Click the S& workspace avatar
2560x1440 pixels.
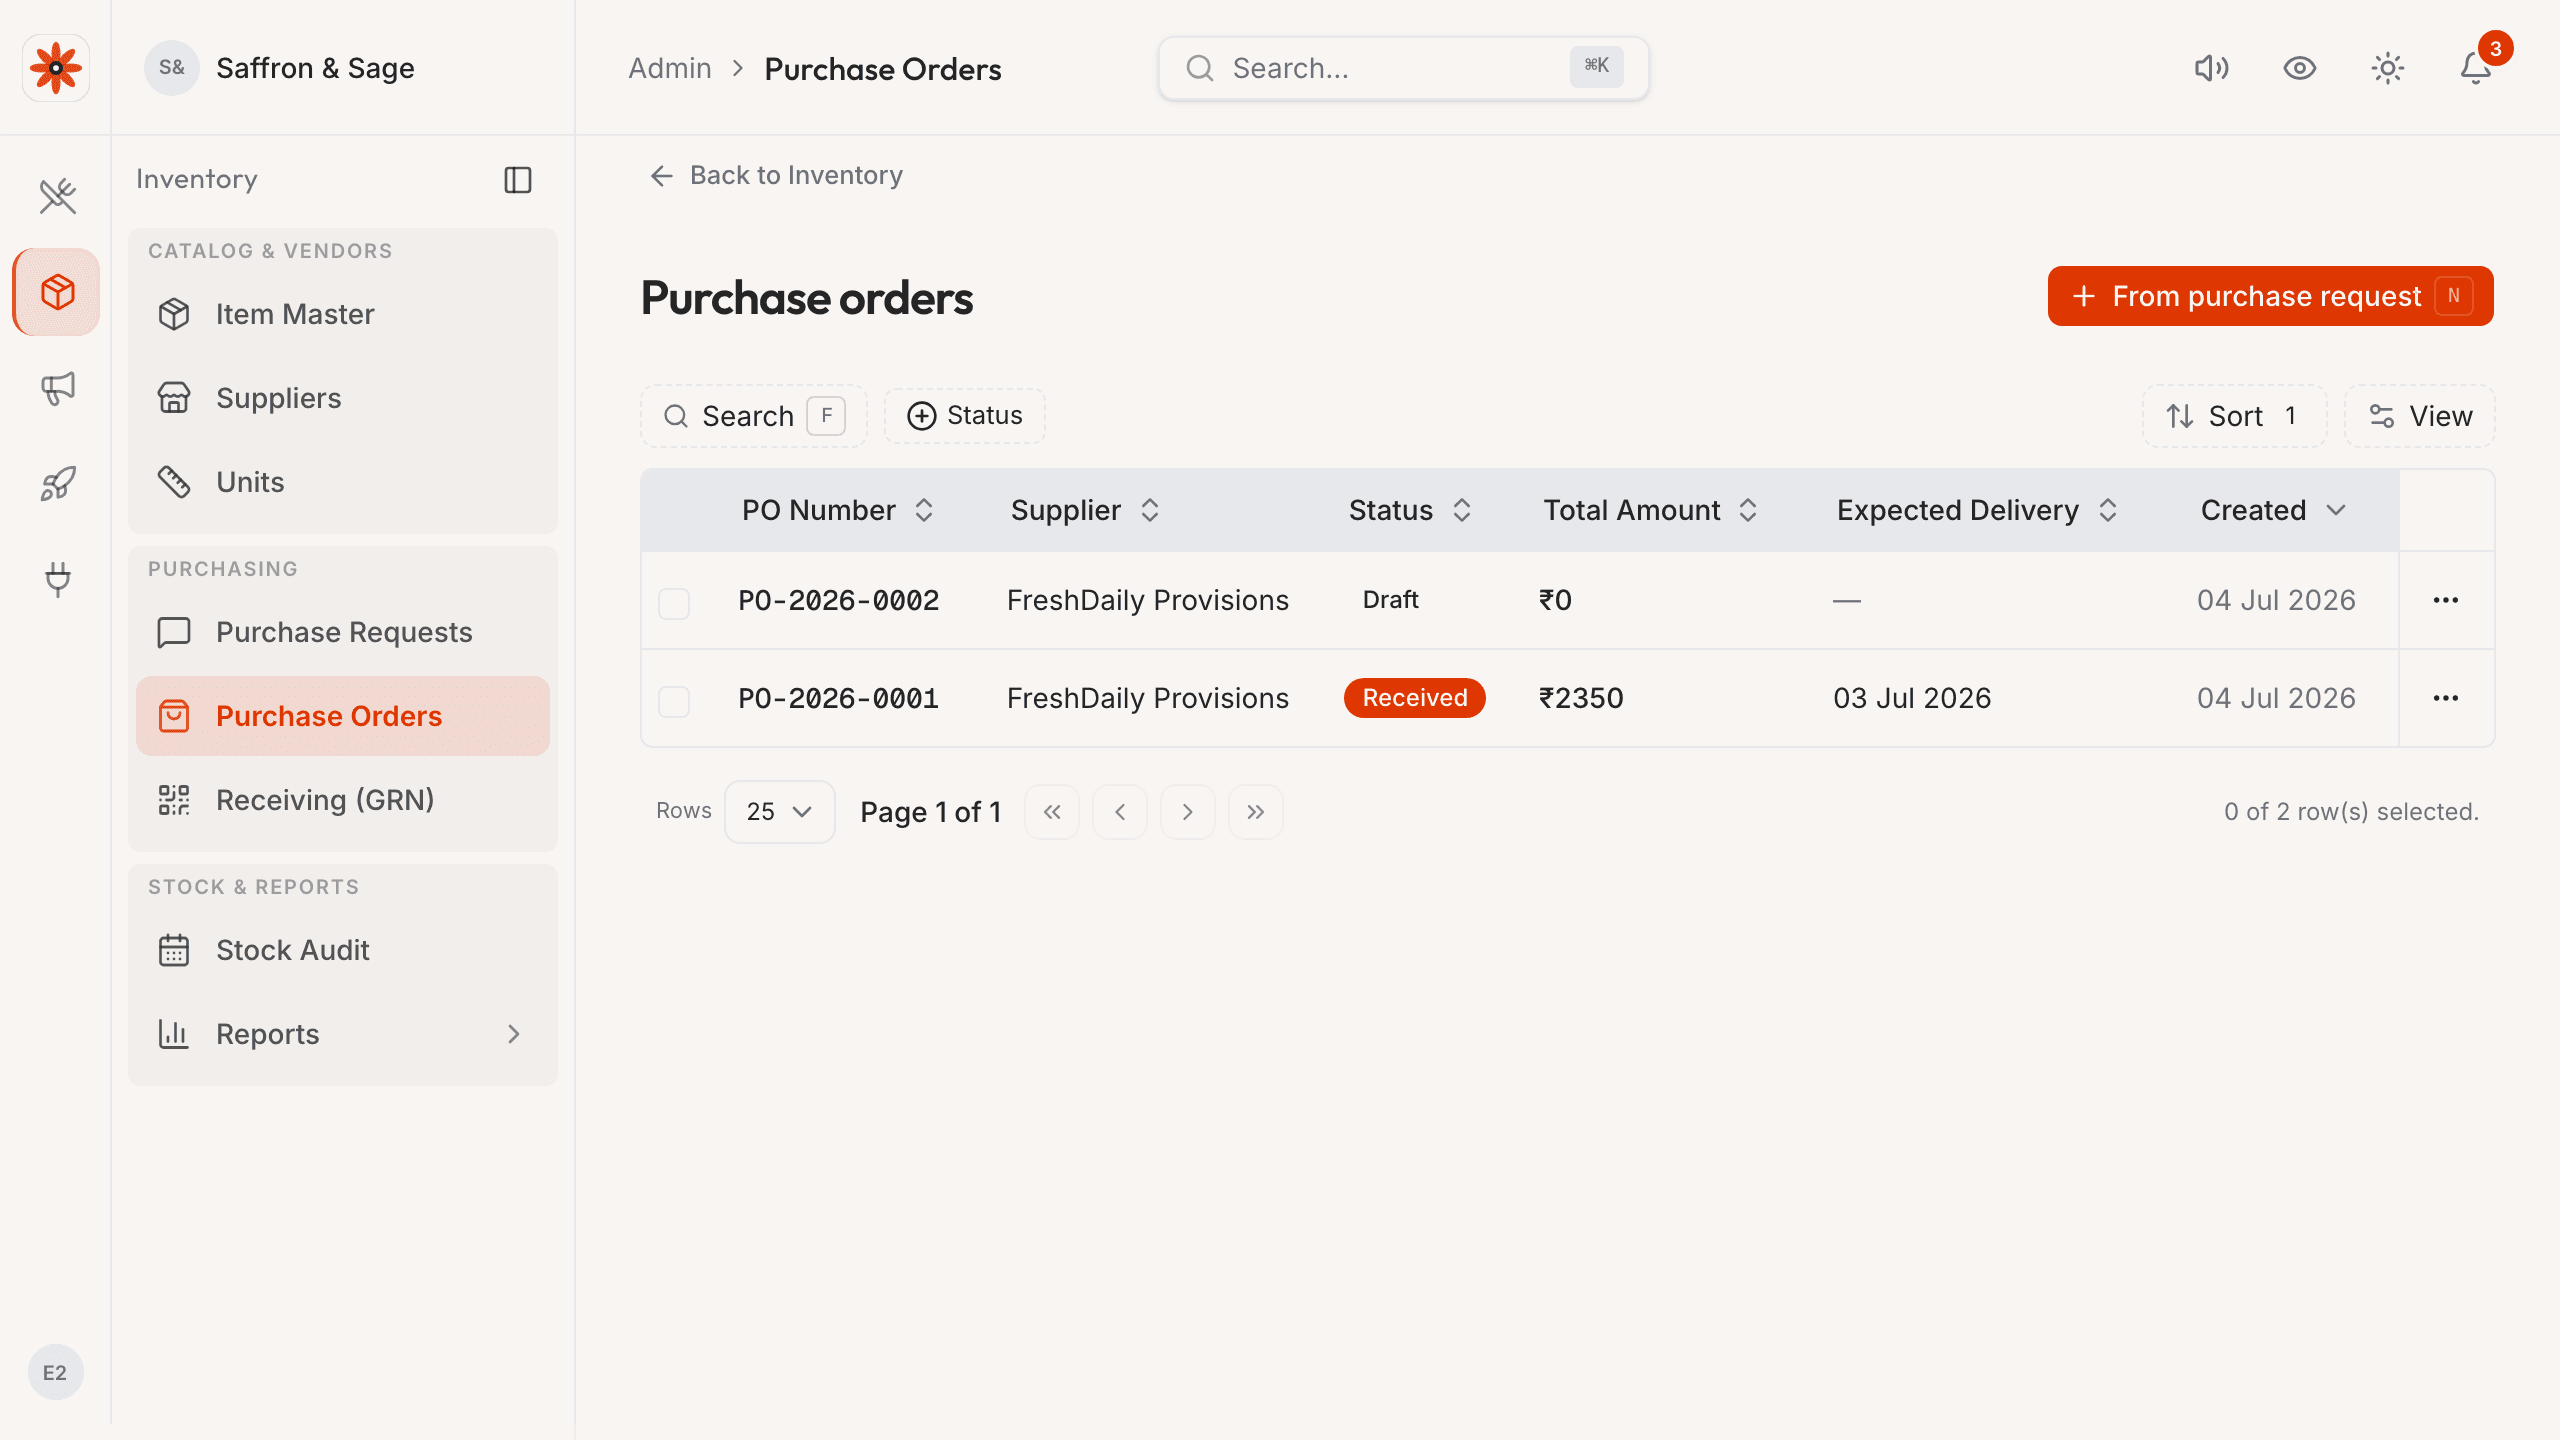(x=172, y=68)
